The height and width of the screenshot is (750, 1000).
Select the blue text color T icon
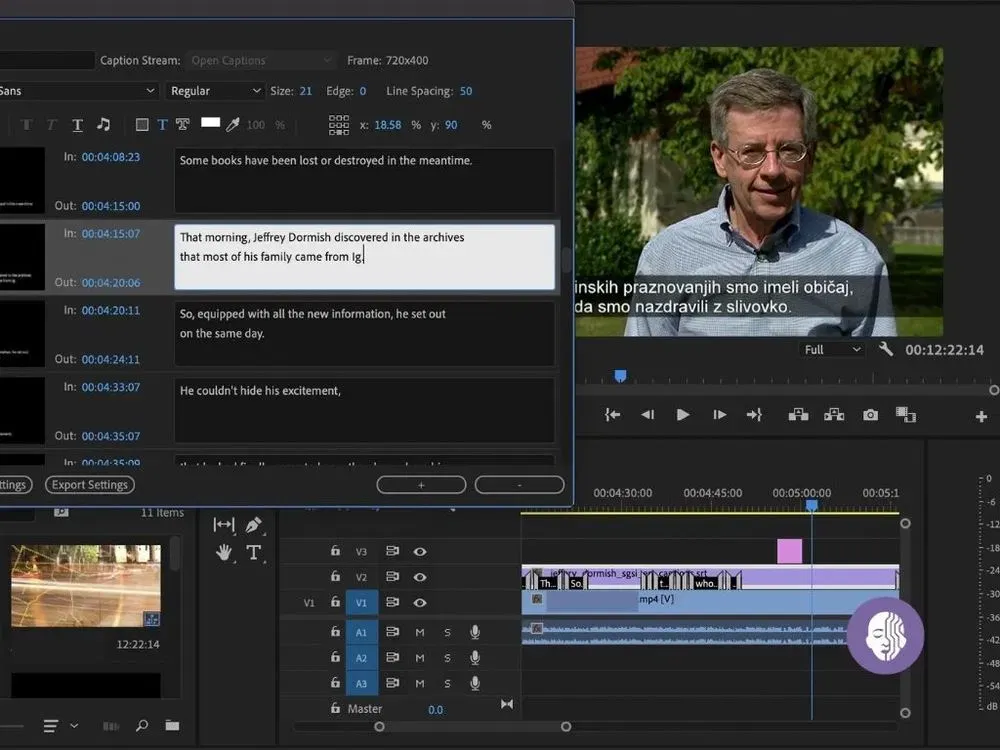163,125
